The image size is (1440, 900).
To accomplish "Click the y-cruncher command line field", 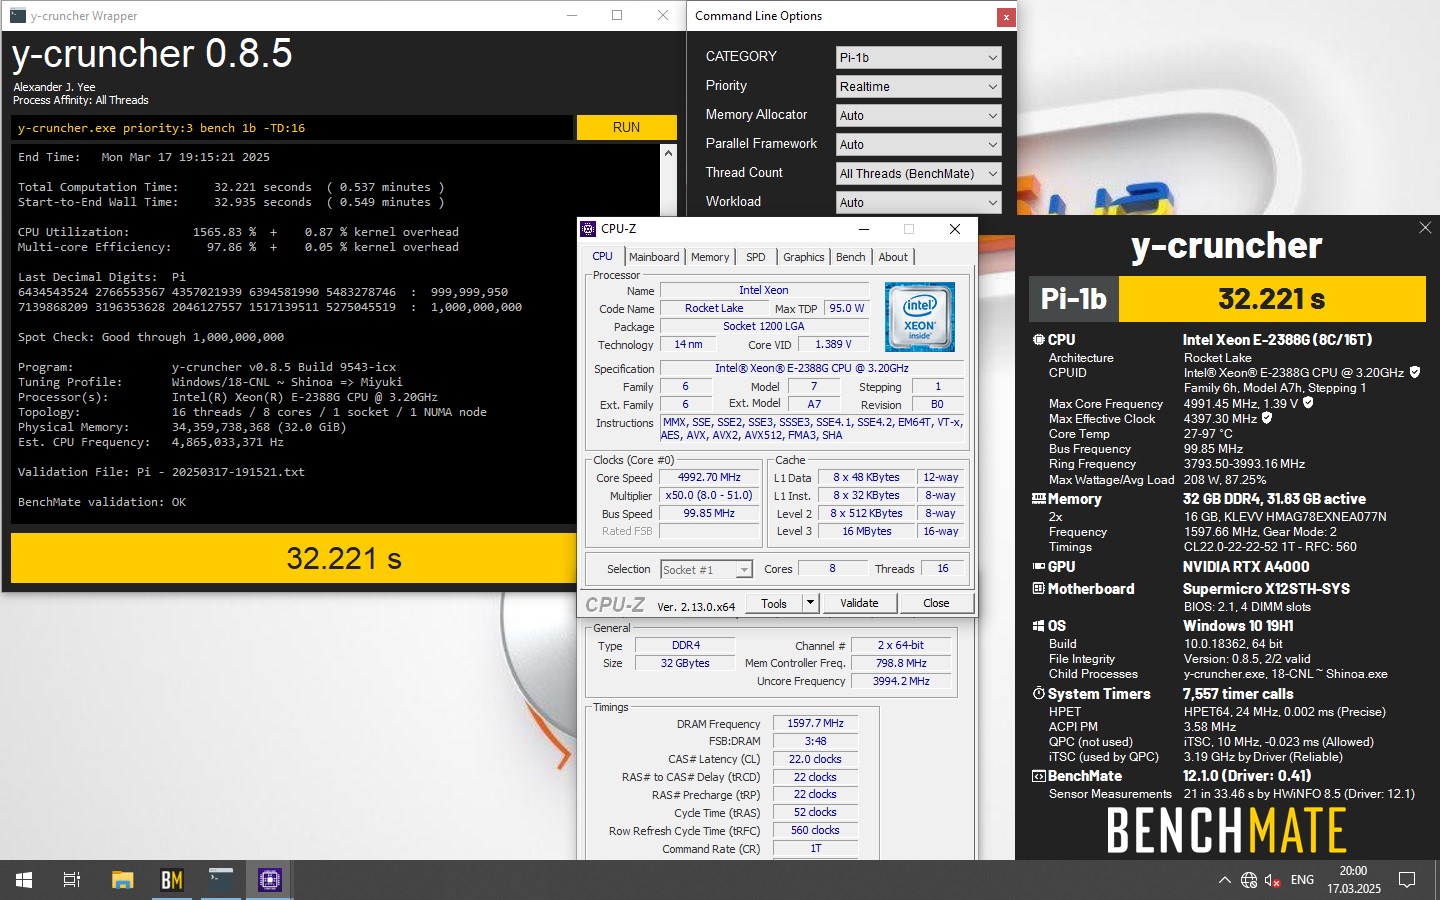I will point(292,128).
